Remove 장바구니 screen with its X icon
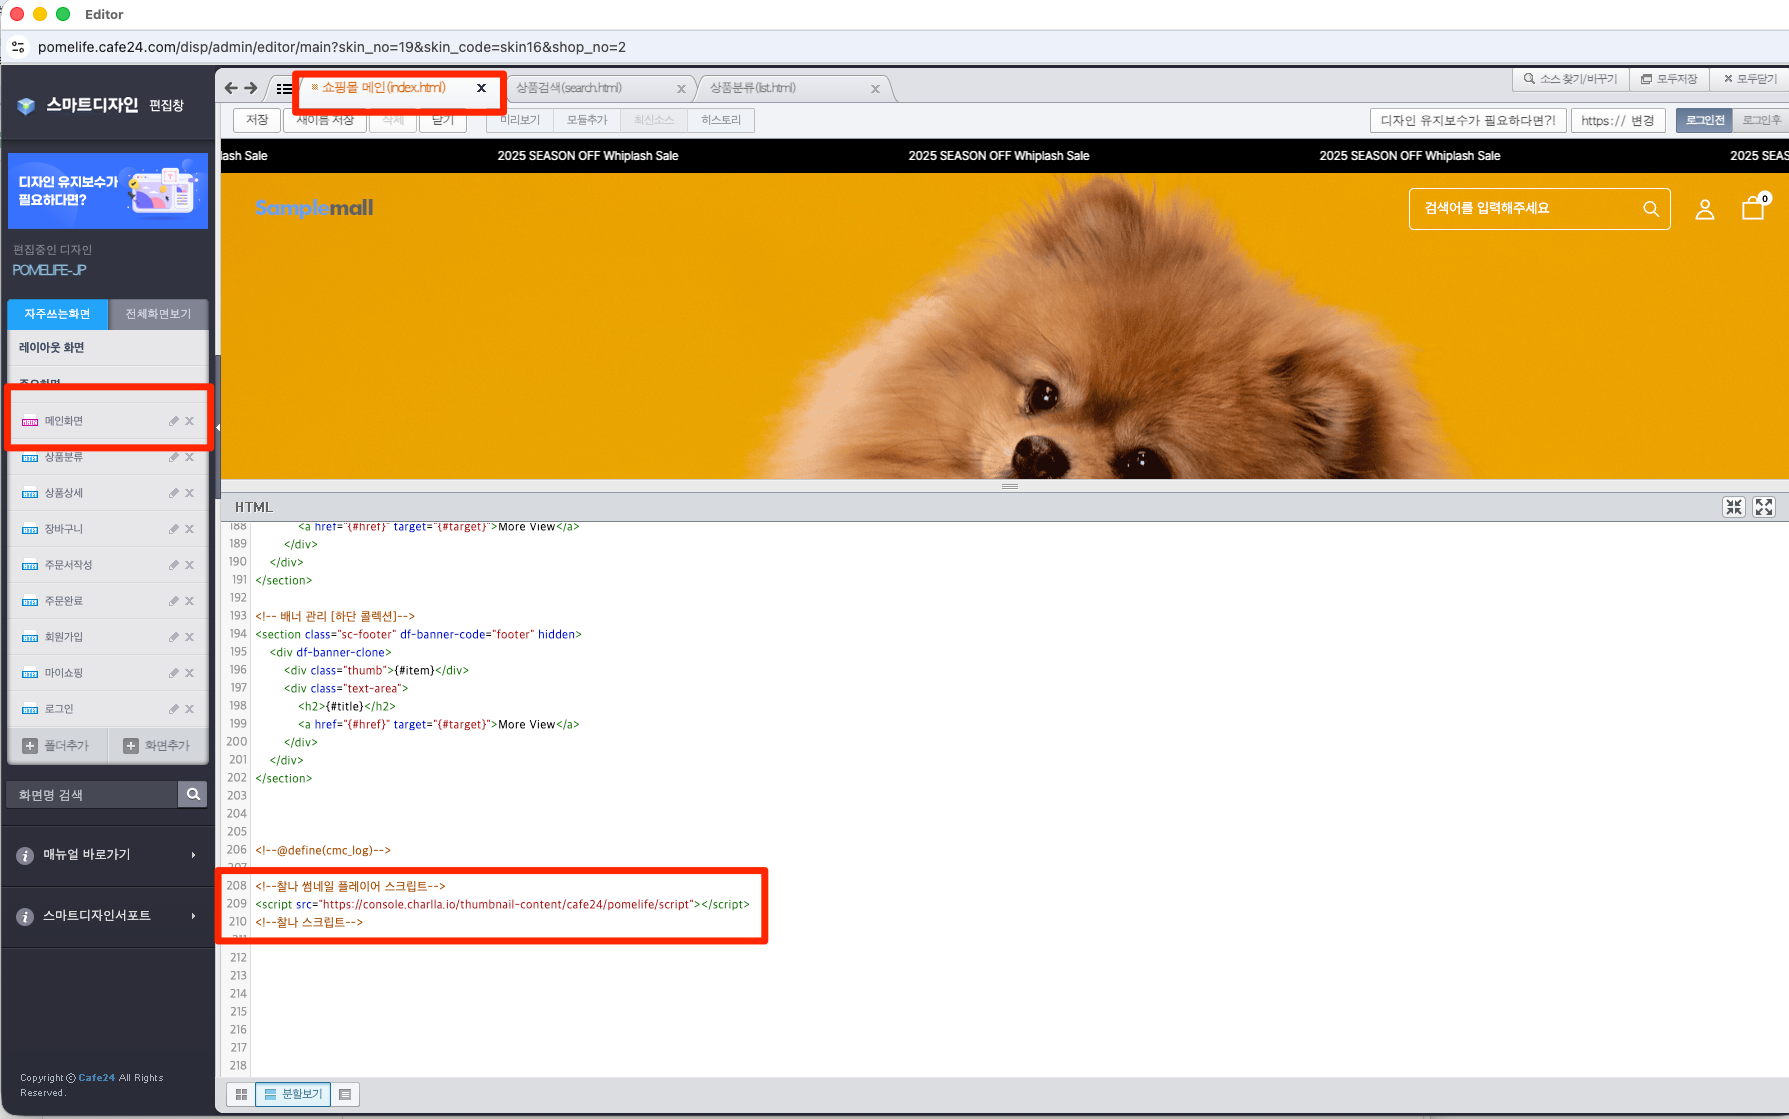This screenshot has height=1119, width=1789. tap(190, 529)
